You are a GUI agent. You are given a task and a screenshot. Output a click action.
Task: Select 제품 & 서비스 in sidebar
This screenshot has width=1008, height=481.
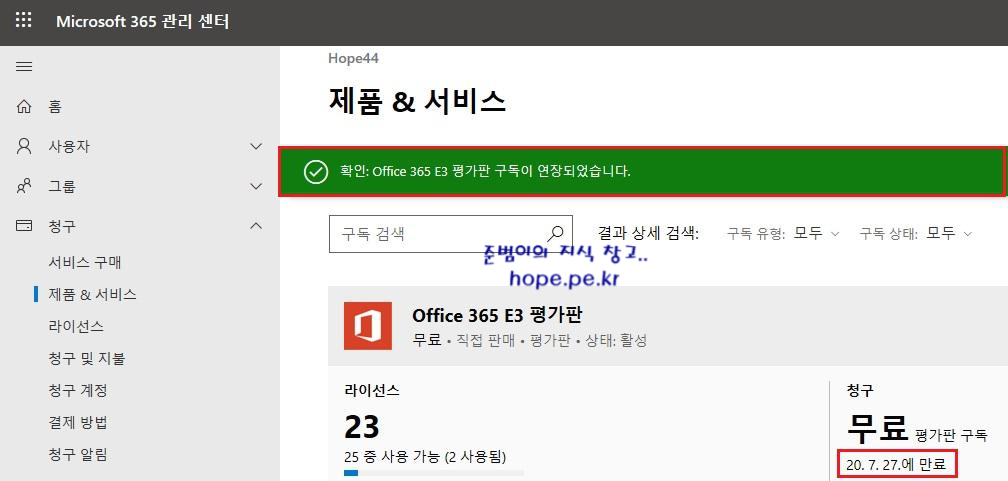click(x=93, y=295)
